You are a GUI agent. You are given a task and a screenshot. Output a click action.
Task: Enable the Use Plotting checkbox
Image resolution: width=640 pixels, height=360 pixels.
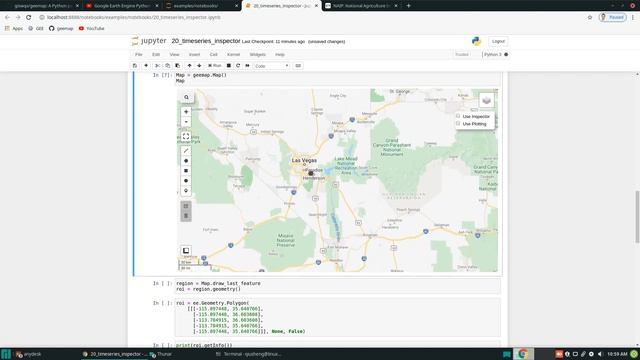[x=458, y=123]
